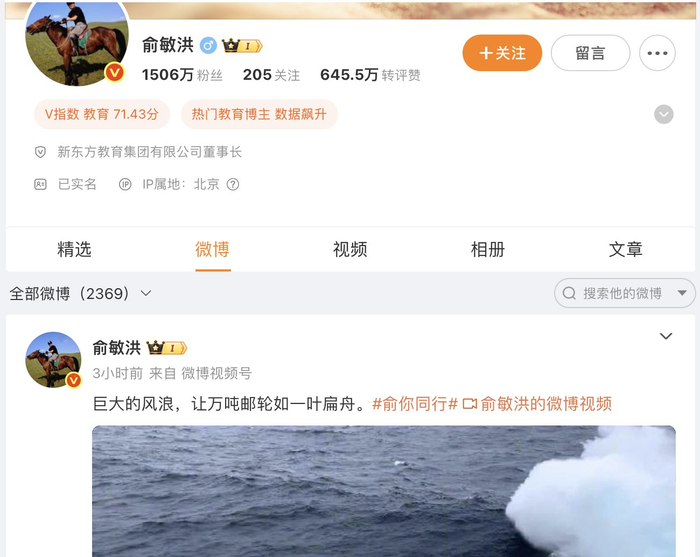This screenshot has width=700, height=557.
Task: Open the search box dropdown triangle
Action: (x=682, y=293)
